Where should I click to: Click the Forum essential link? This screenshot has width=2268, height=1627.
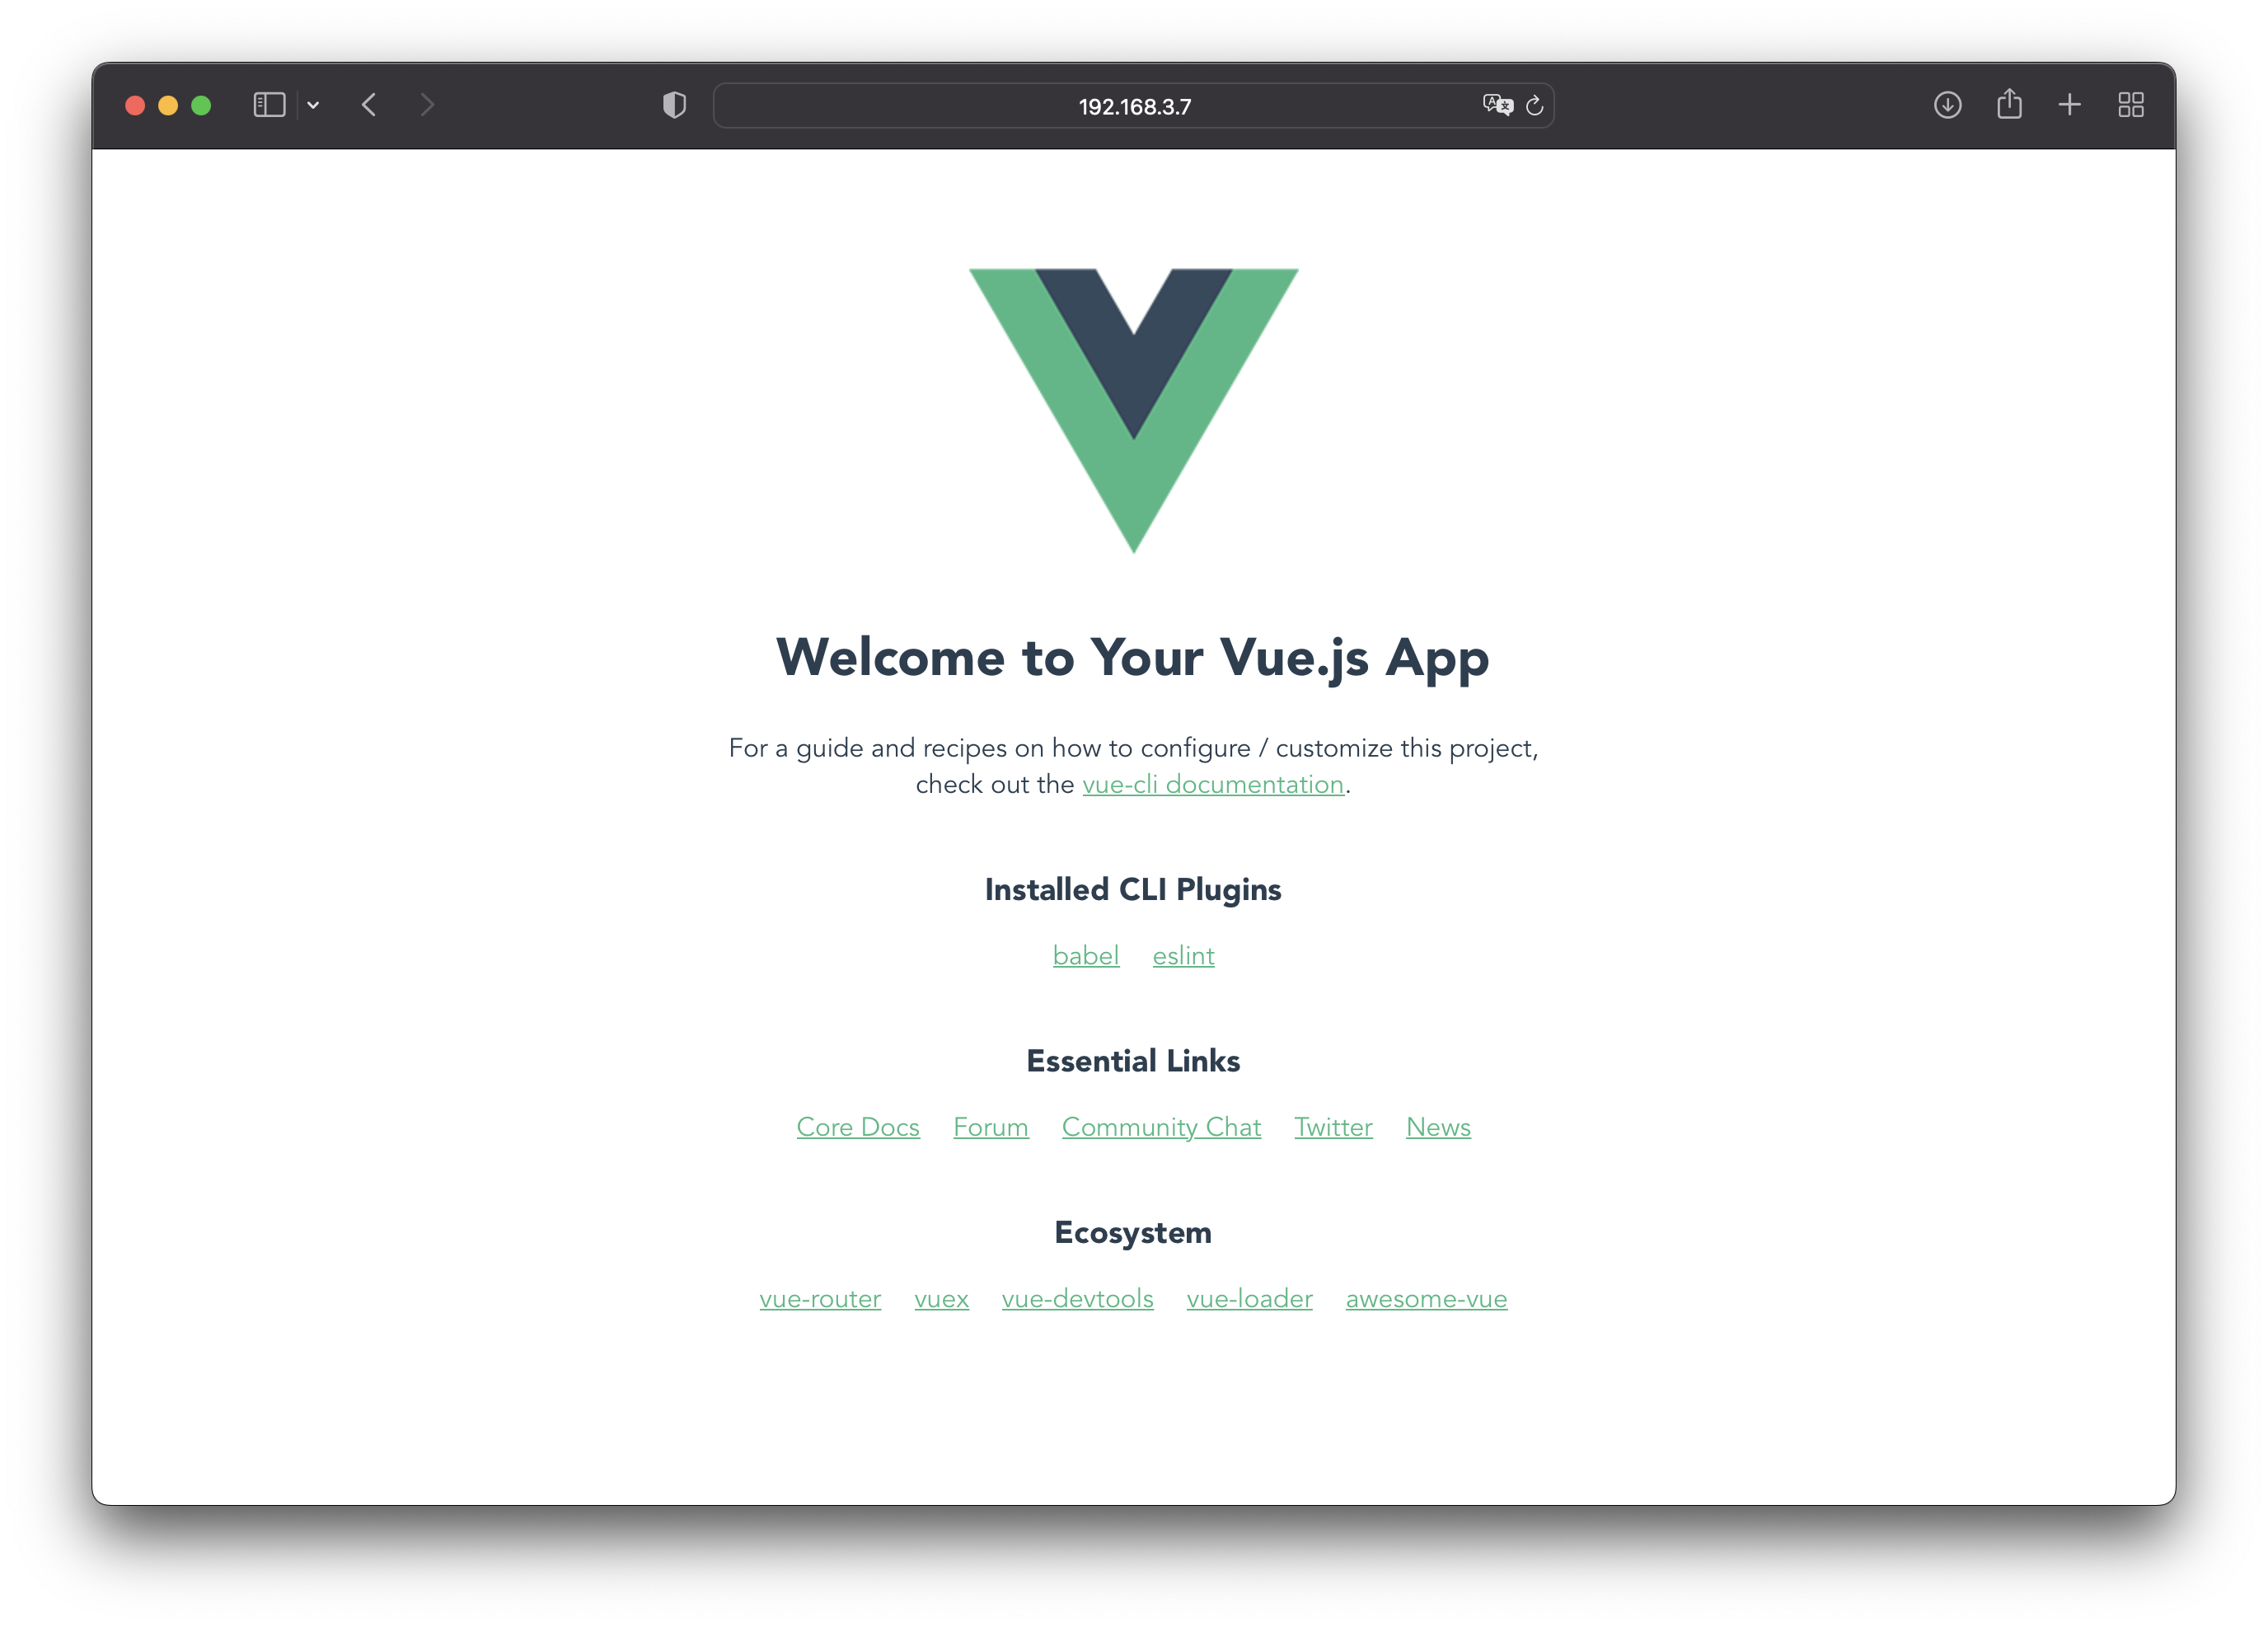tap(991, 1127)
